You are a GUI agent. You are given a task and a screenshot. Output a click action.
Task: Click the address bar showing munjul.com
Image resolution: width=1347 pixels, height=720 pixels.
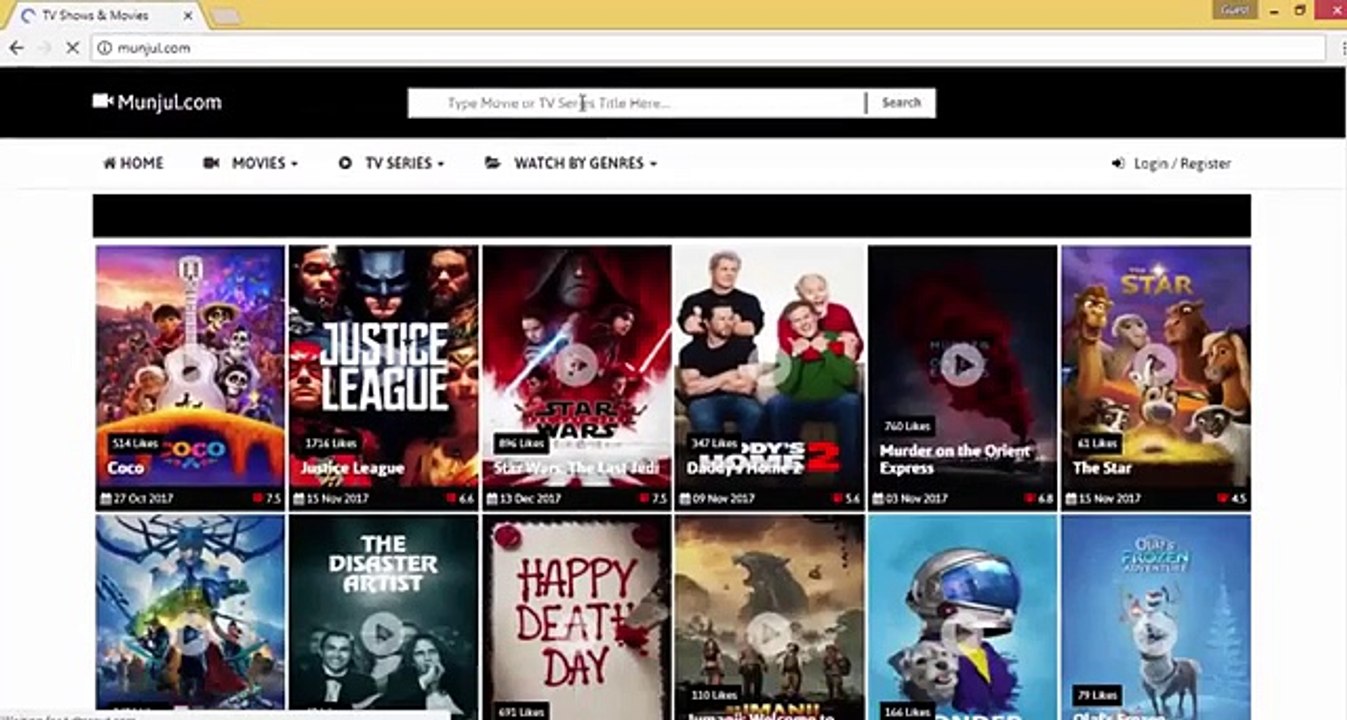point(709,48)
